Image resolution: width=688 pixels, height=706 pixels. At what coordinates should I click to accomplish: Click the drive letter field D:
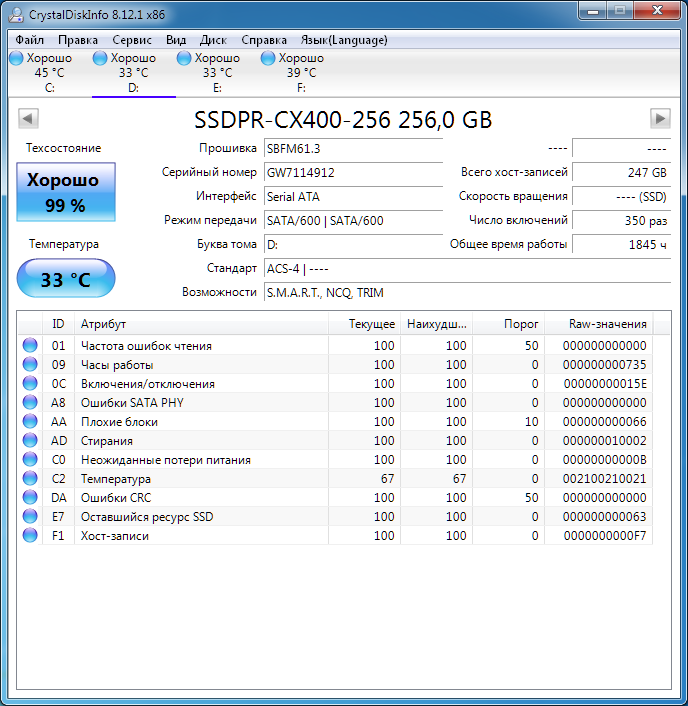click(353, 245)
